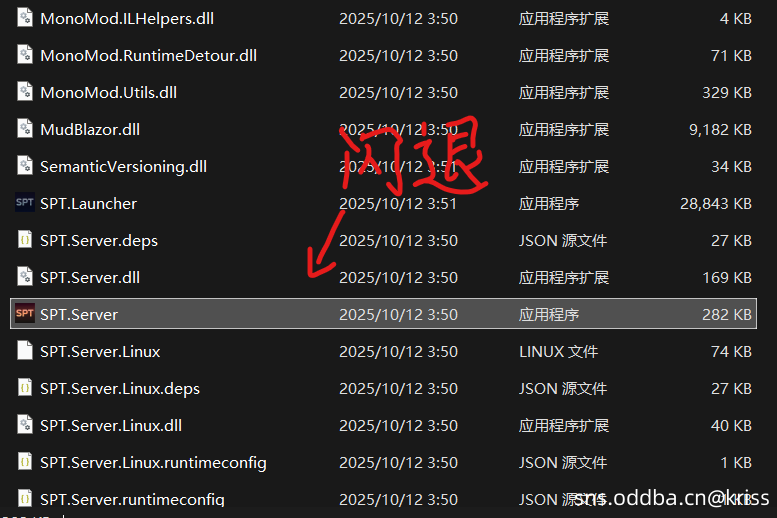Screen dimensions: 777x518
Task: Click the SPT.Server application icon
Action: (x=25, y=314)
